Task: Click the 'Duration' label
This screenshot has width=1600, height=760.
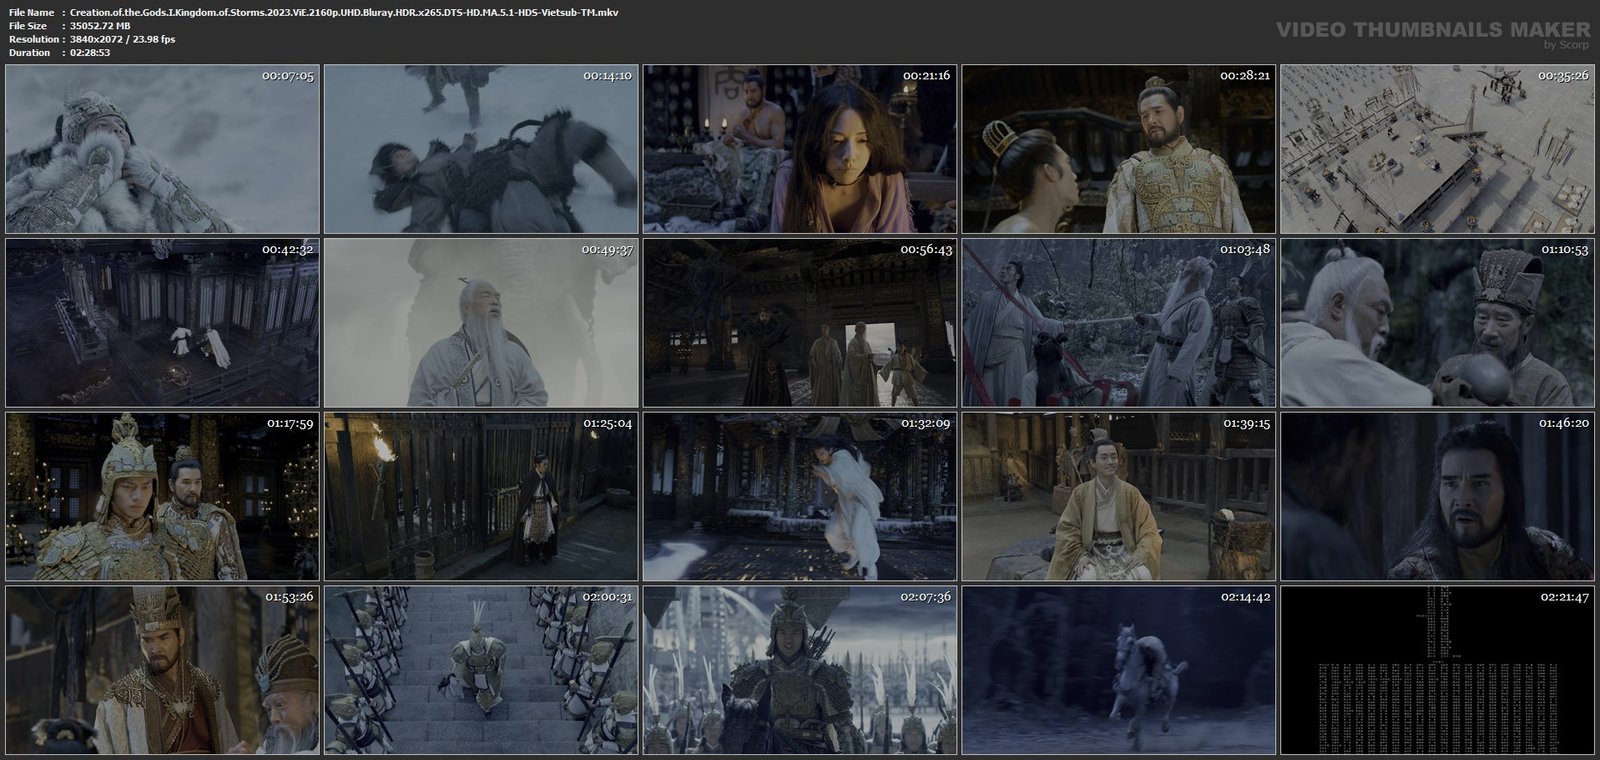Action: tap(29, 52)
